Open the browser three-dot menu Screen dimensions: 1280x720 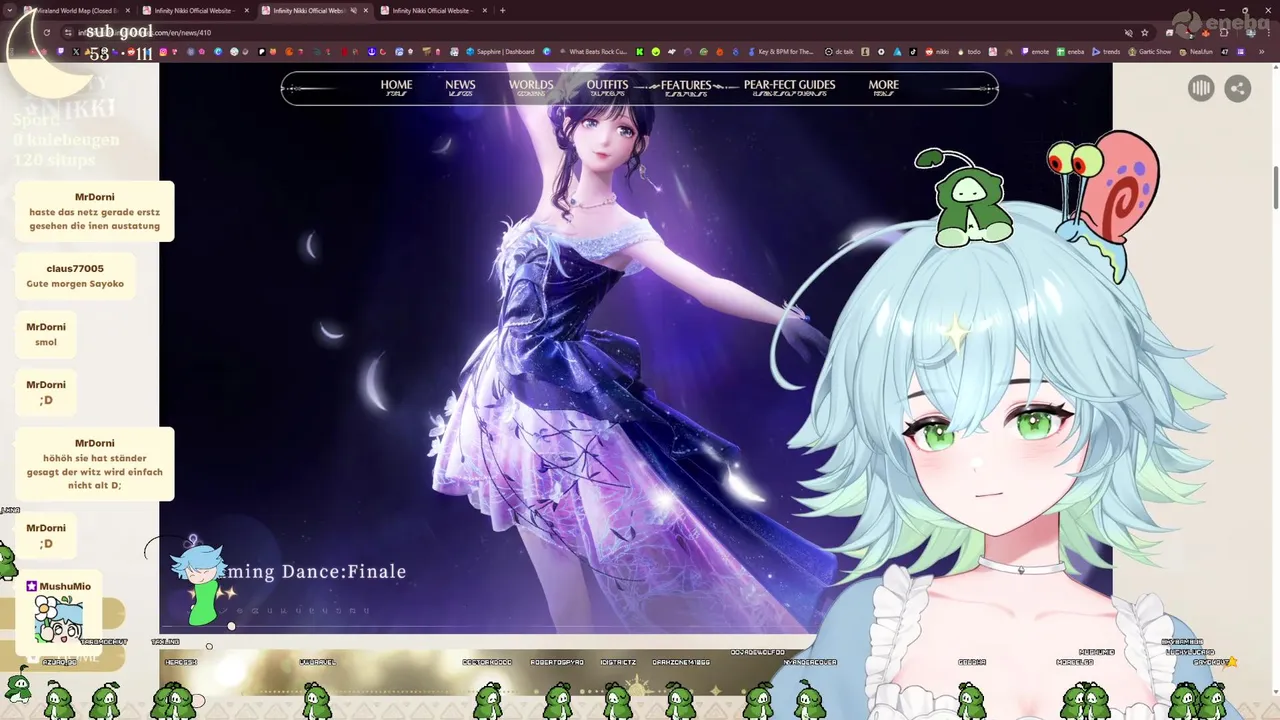tap(1268, 32)
